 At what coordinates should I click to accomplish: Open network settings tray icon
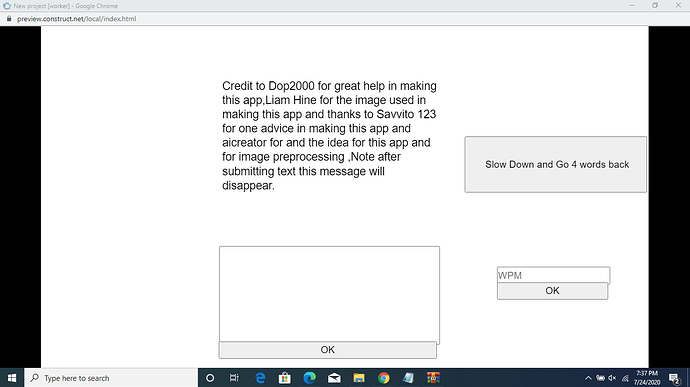click(x=625, y=378)
